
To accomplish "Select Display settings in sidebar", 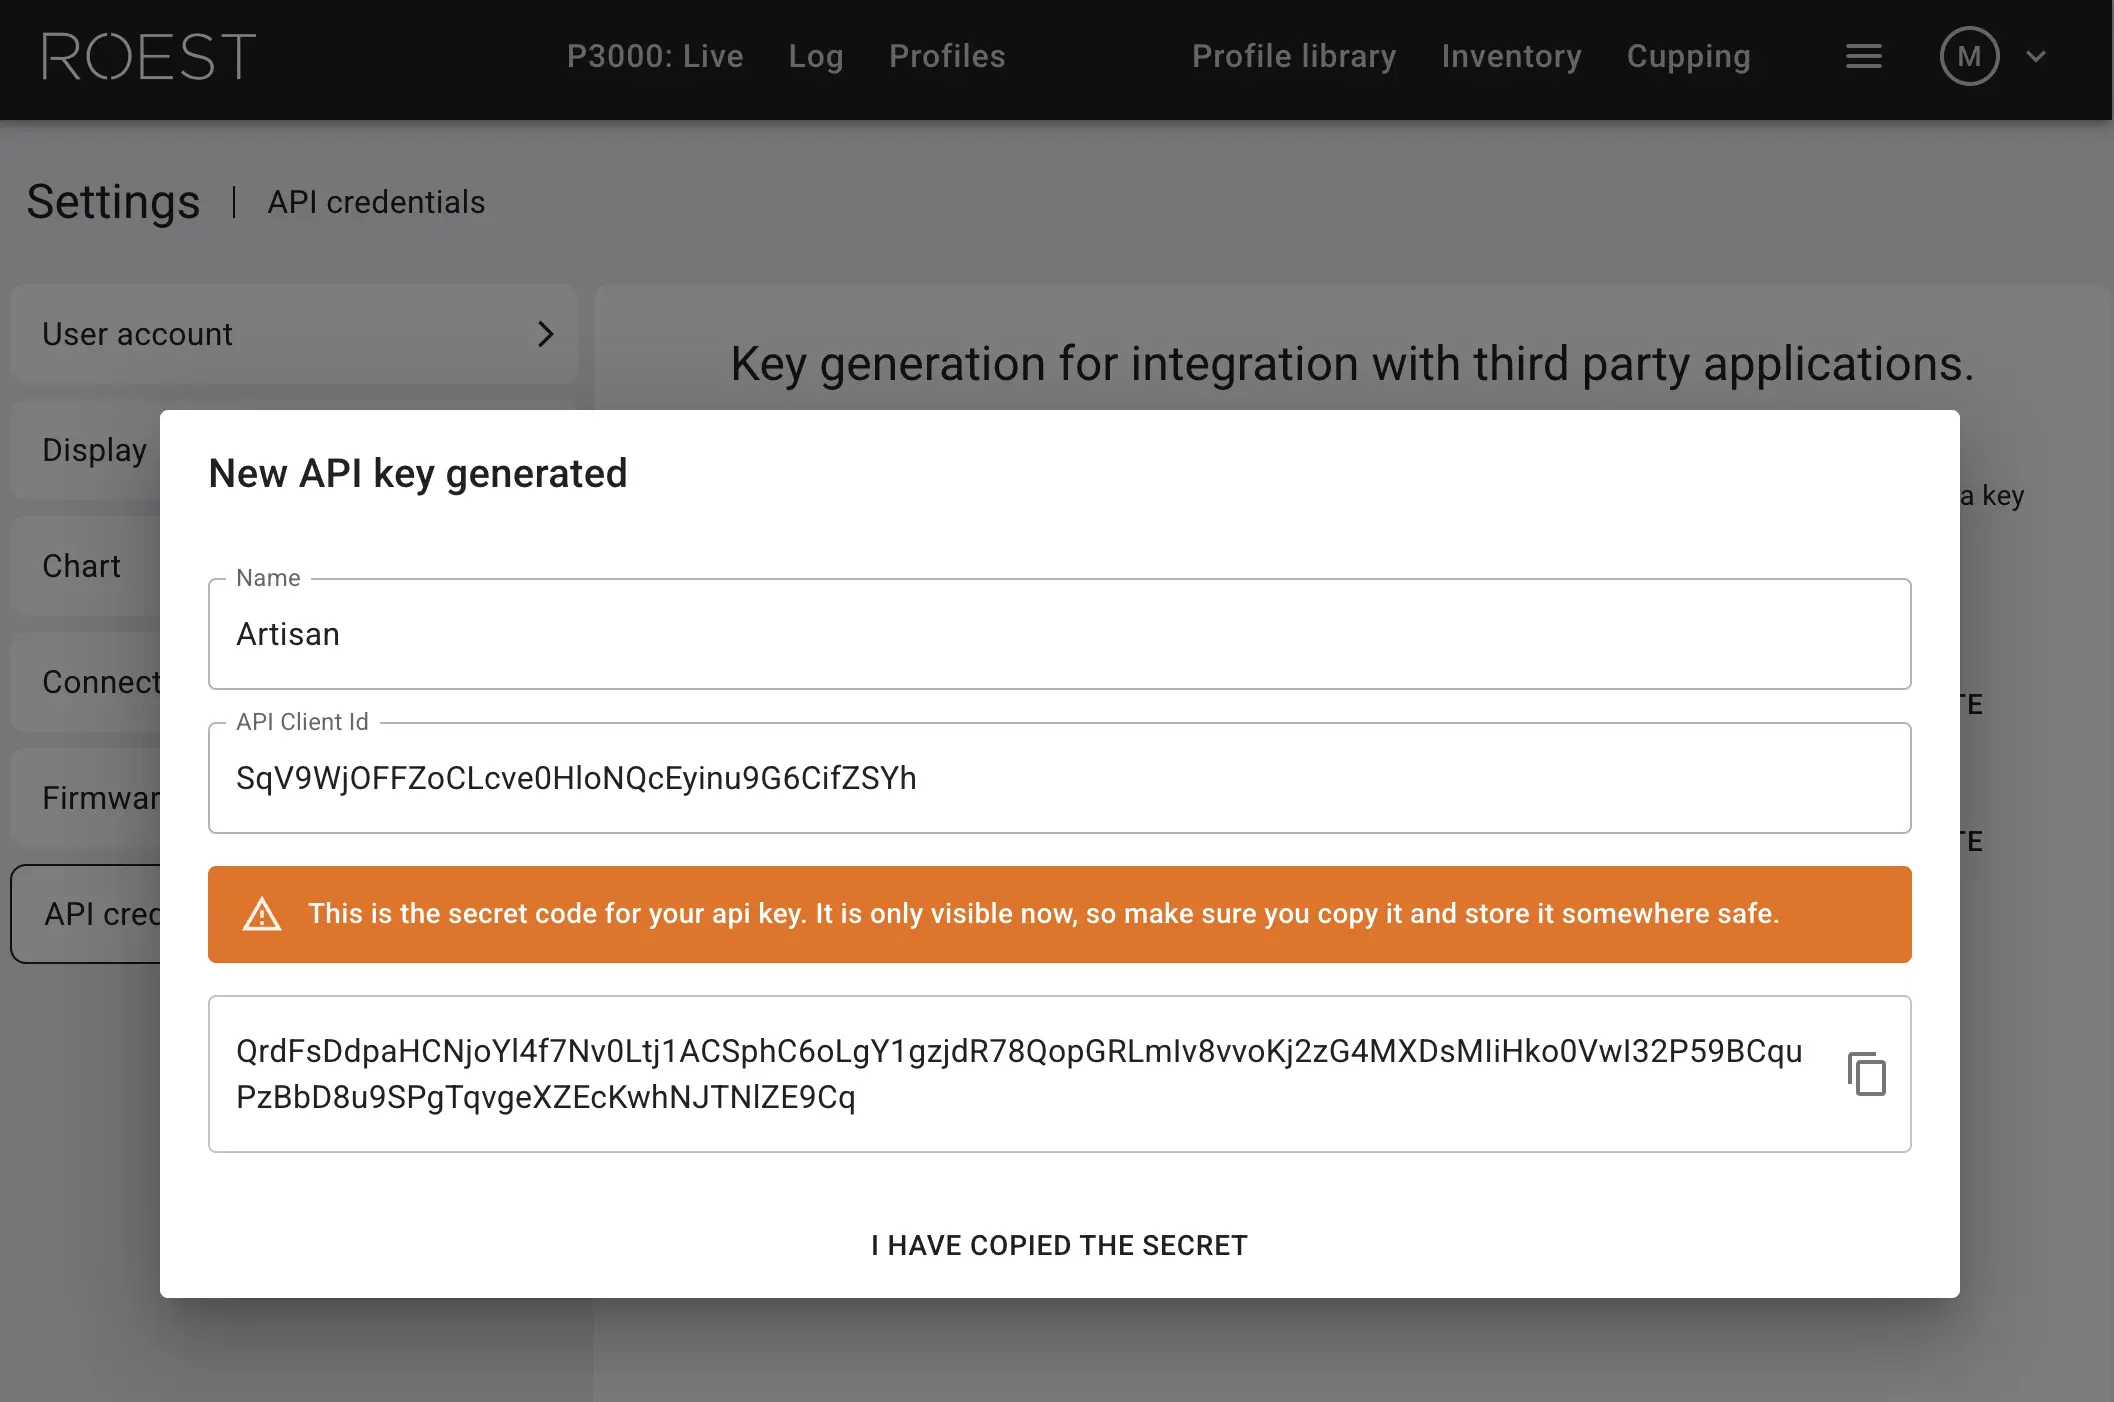I will [94, 450].
